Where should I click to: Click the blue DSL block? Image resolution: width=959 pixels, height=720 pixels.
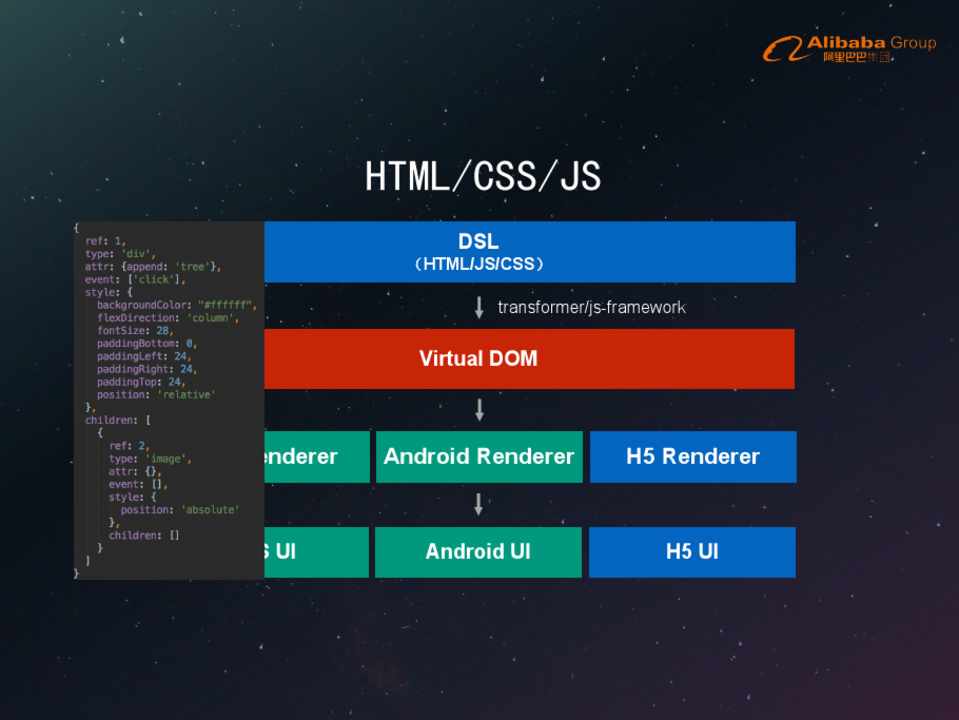click(x=530, y=252)
